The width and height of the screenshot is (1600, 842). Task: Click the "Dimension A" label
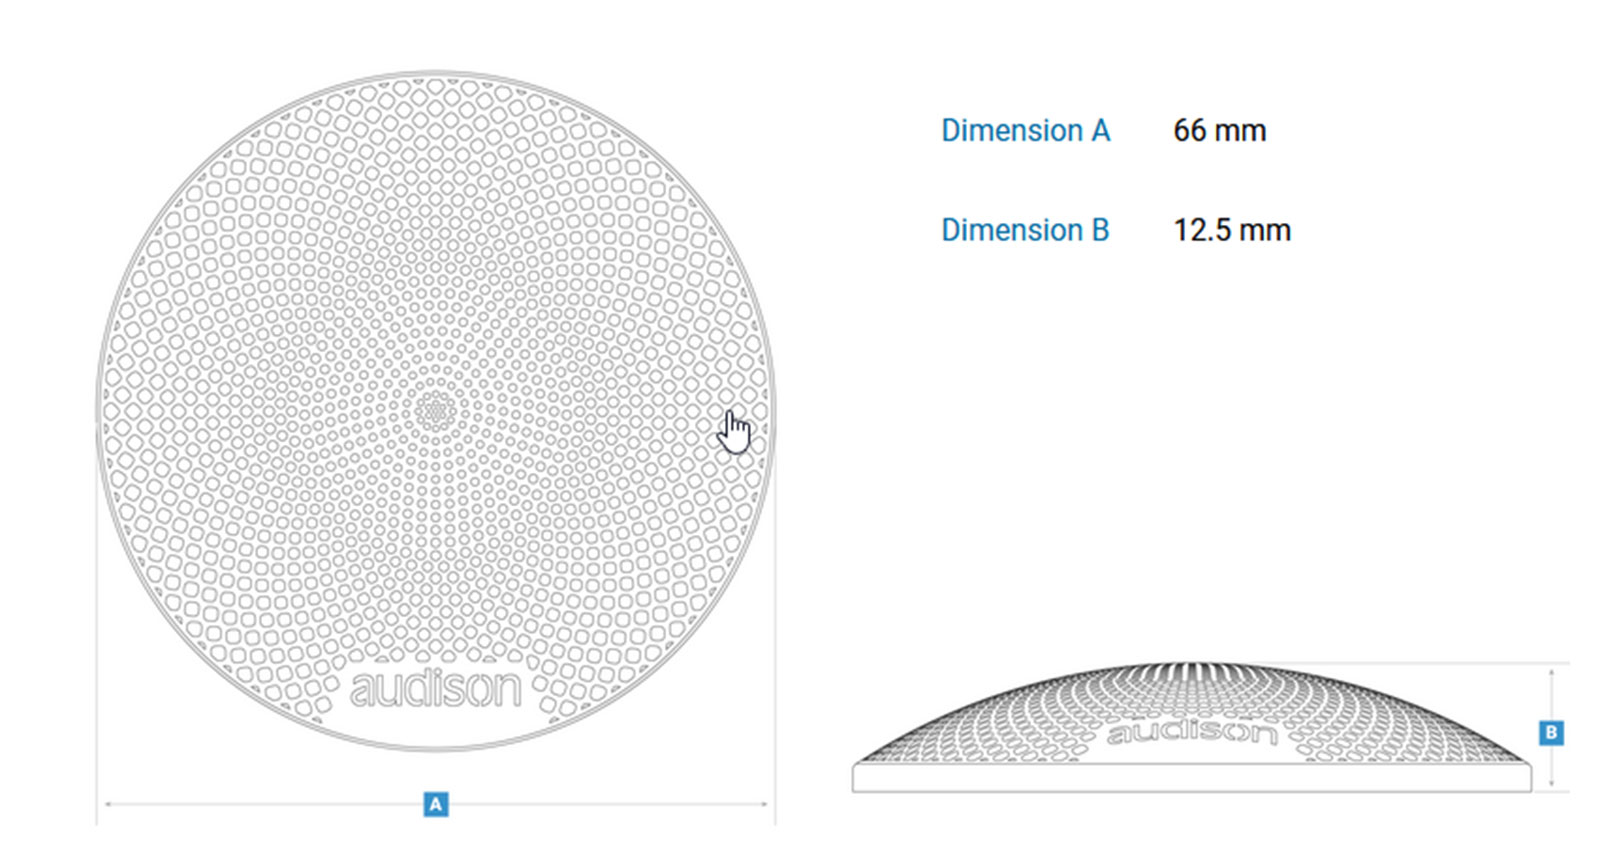pos(1025,130)
